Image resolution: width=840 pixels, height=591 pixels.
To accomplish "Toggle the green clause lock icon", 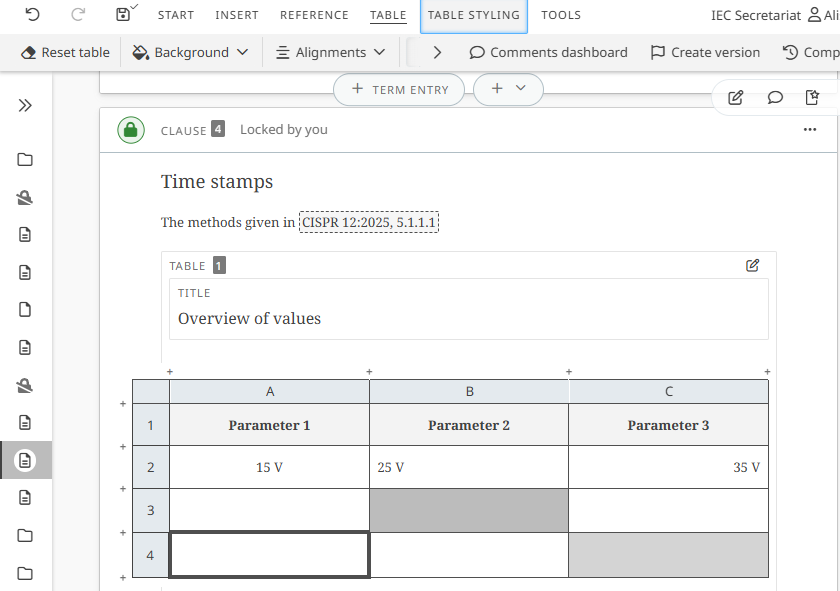I will (x=131, y=130).
